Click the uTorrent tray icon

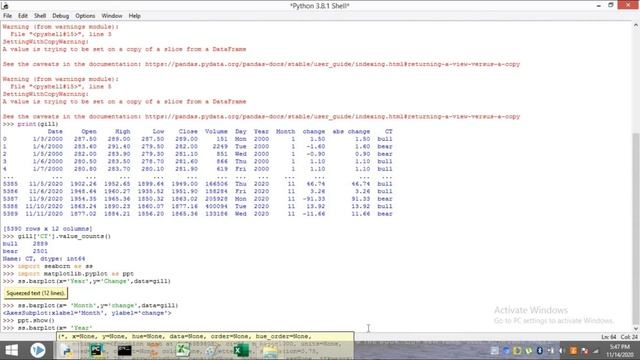pyautogui.click(x=529, y=351)
